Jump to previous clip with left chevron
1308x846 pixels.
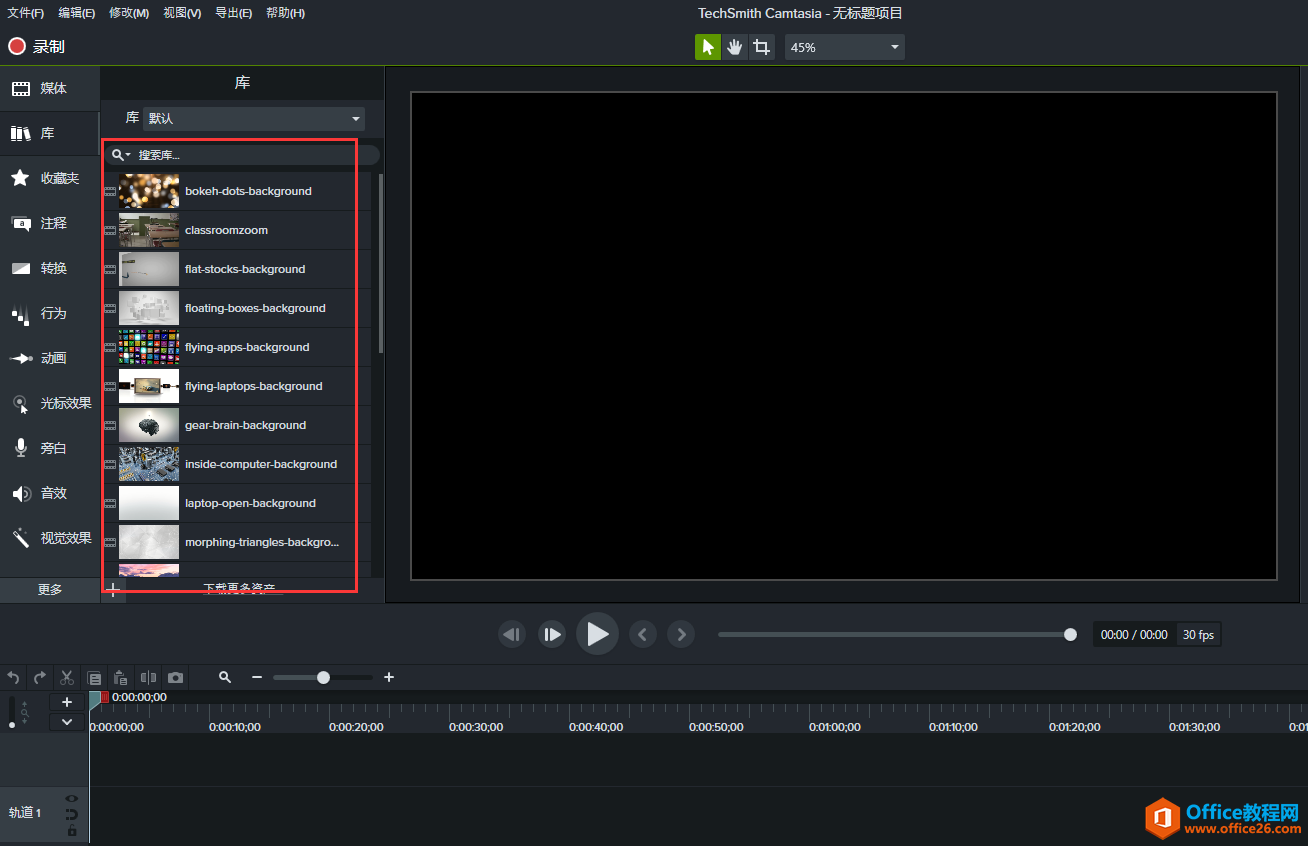tap(642, 634)
